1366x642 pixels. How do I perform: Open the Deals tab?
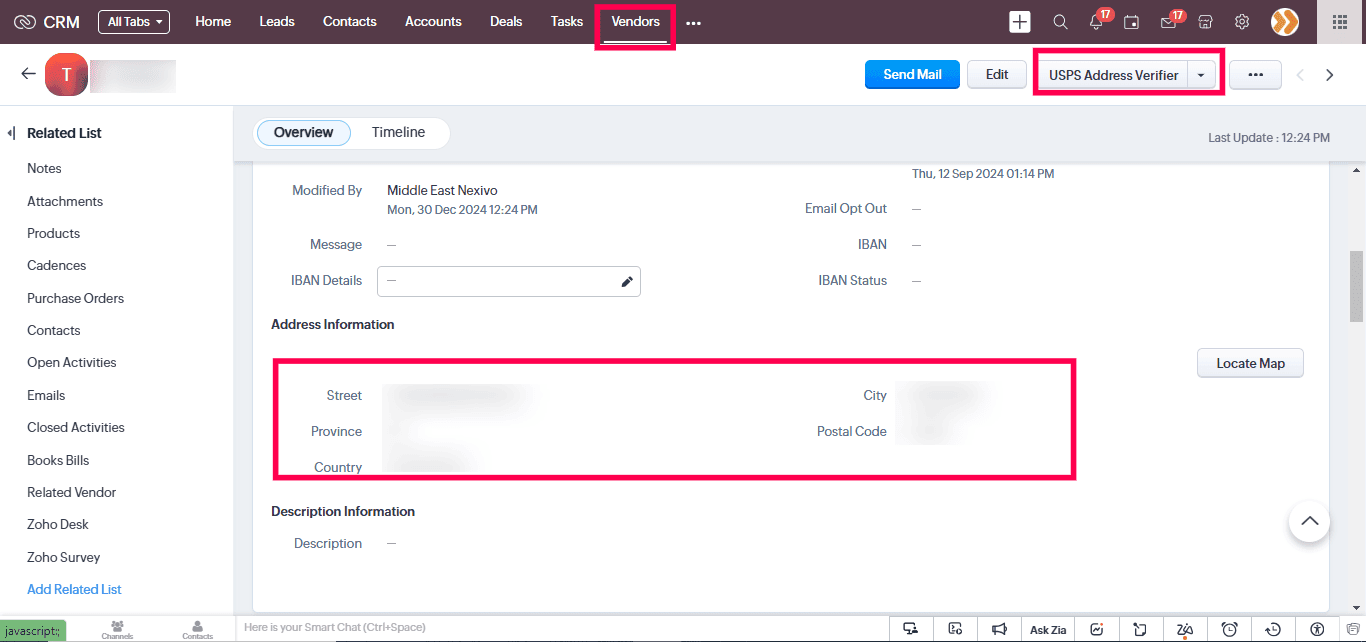506,21
